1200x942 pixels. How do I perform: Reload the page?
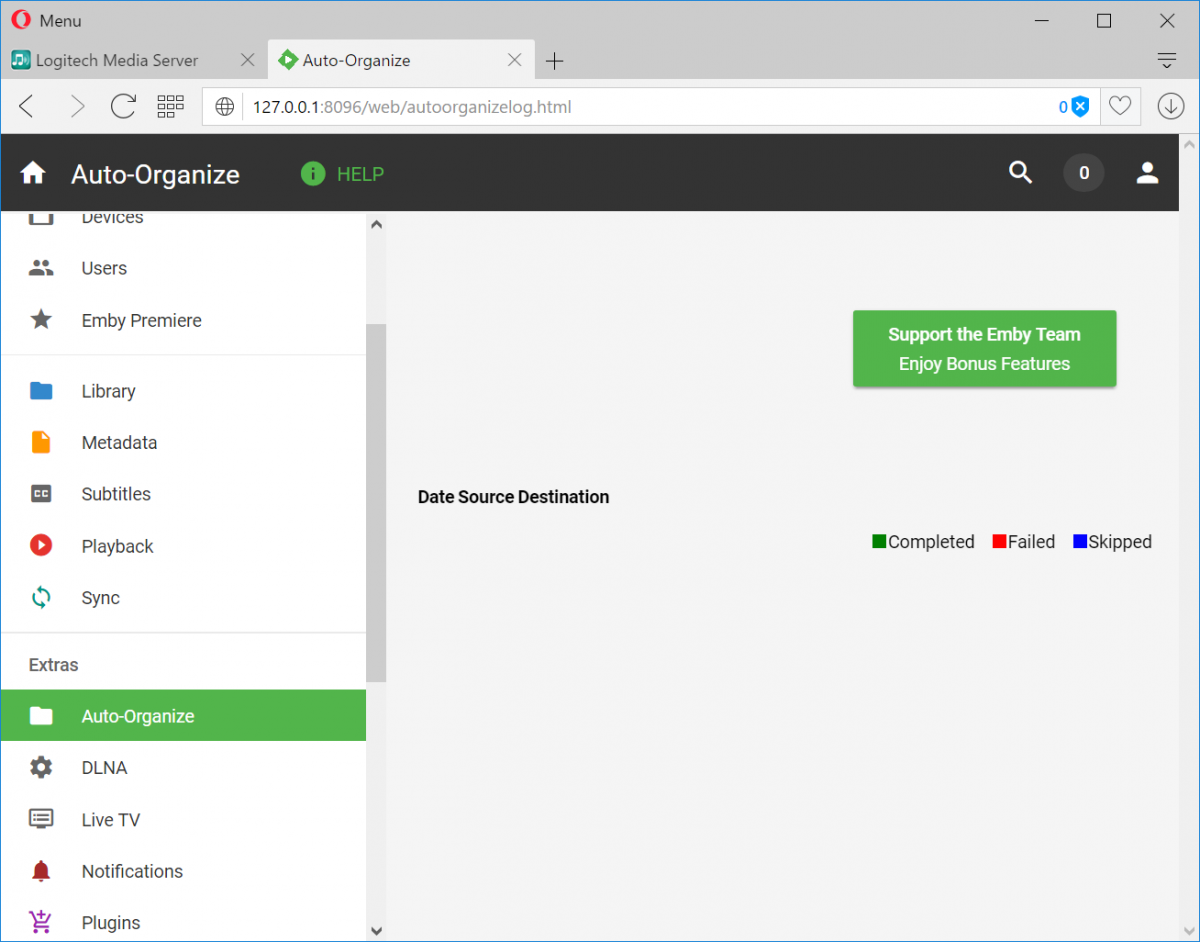coord(123,106)
